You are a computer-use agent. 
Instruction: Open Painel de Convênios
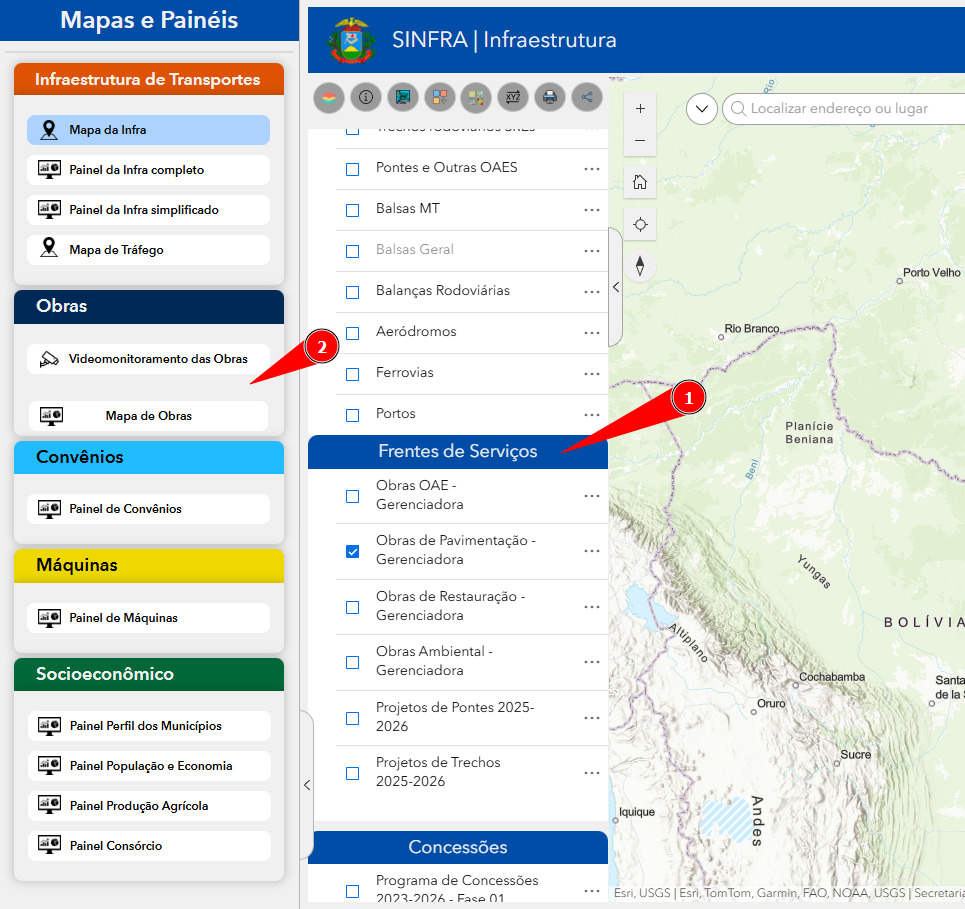click(148, 509)
